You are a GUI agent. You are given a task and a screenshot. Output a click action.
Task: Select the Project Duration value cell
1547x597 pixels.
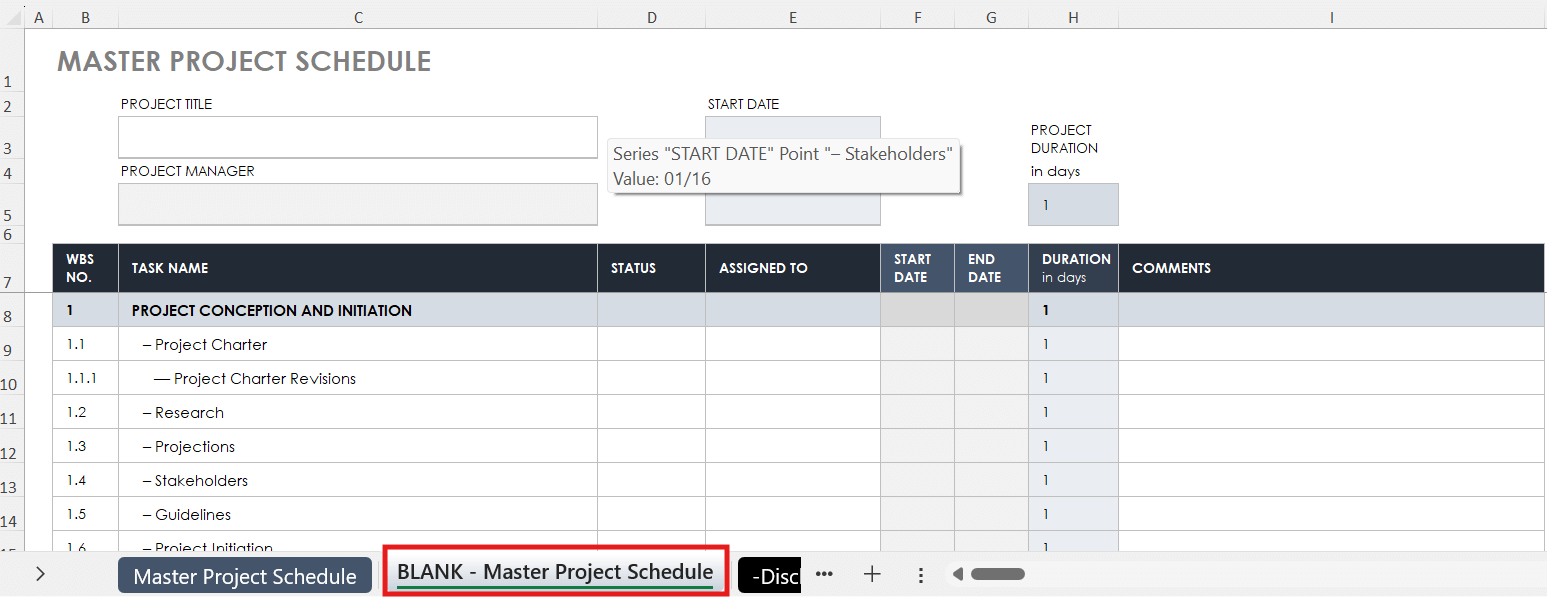click(1073, 205)
